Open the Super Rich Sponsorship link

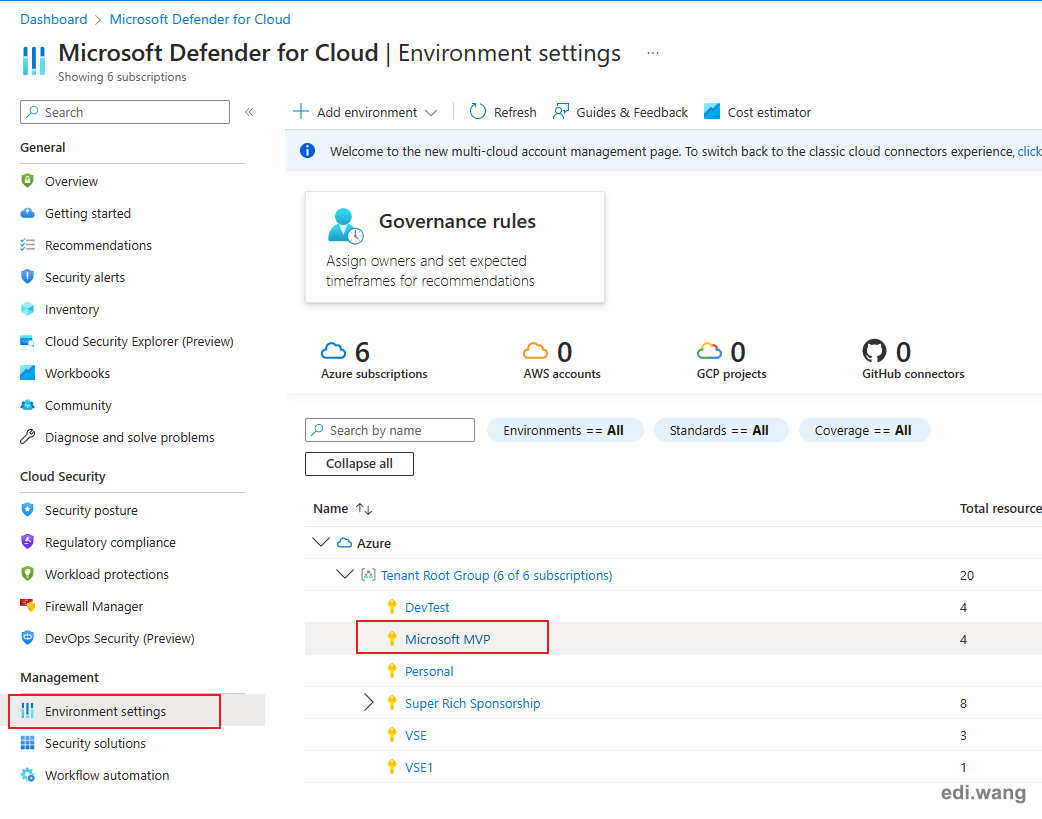[x=472, y=703]
